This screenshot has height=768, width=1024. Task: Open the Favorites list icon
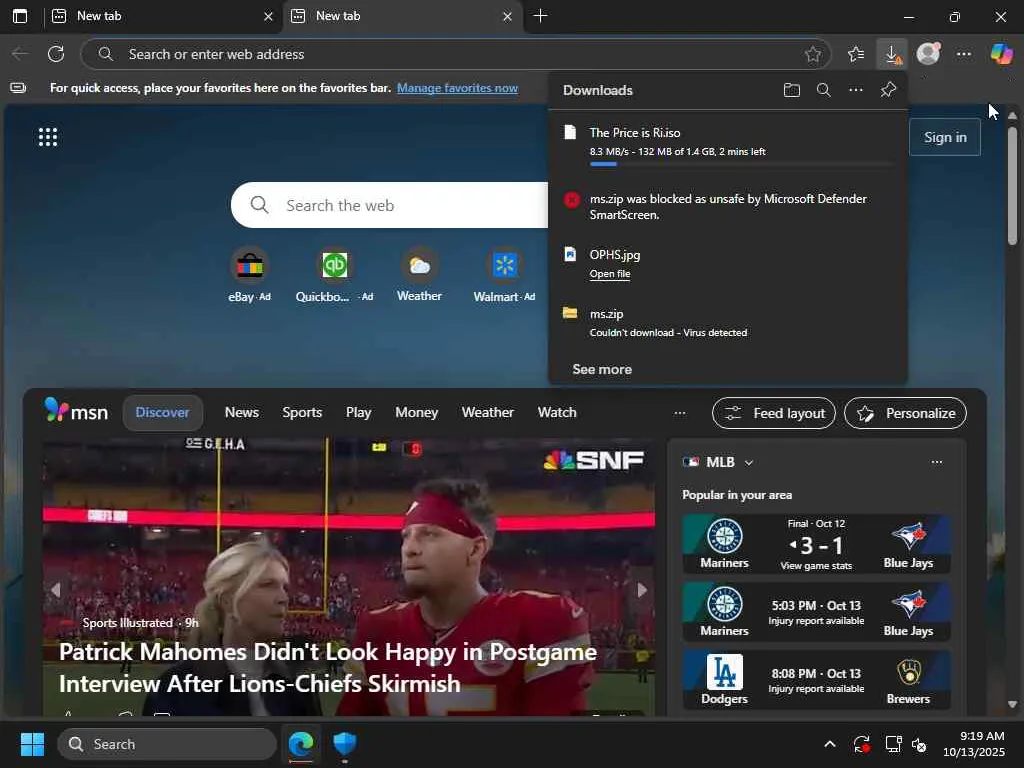pyautogui.click(x=856, y=54)
